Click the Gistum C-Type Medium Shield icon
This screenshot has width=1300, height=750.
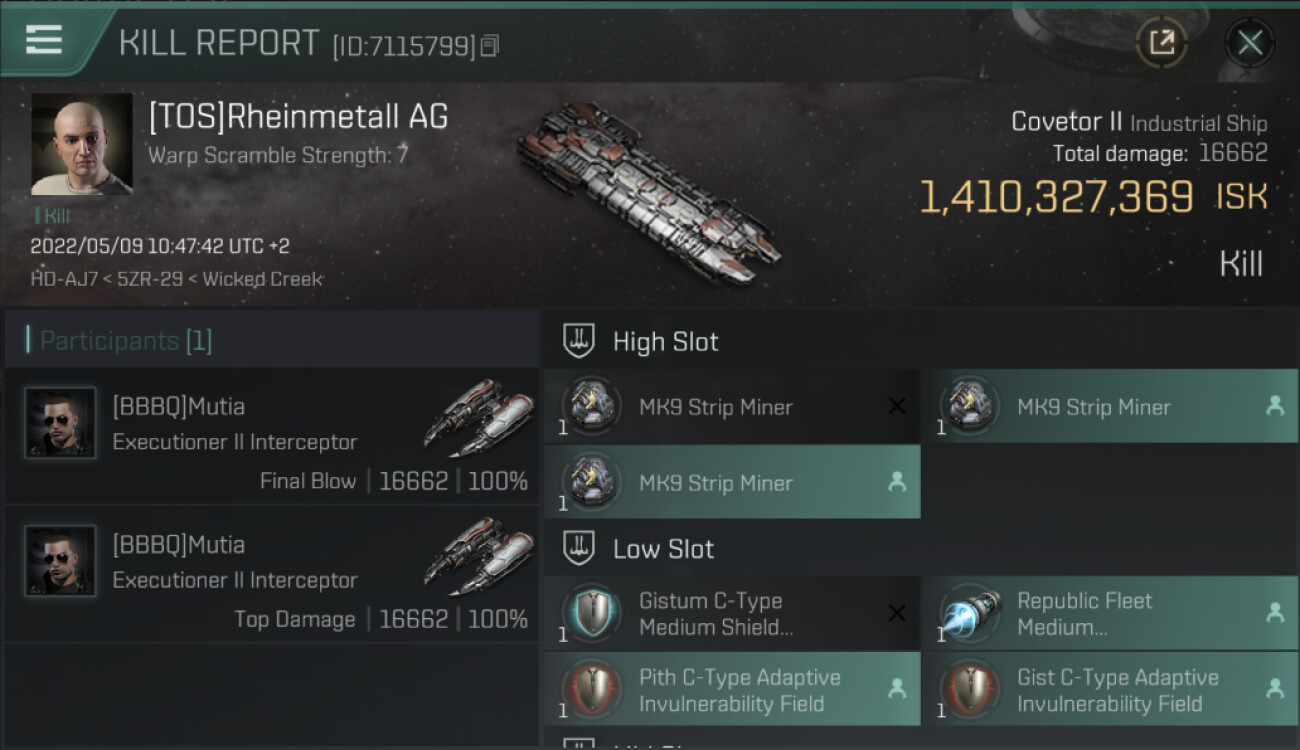click(591, 614)
